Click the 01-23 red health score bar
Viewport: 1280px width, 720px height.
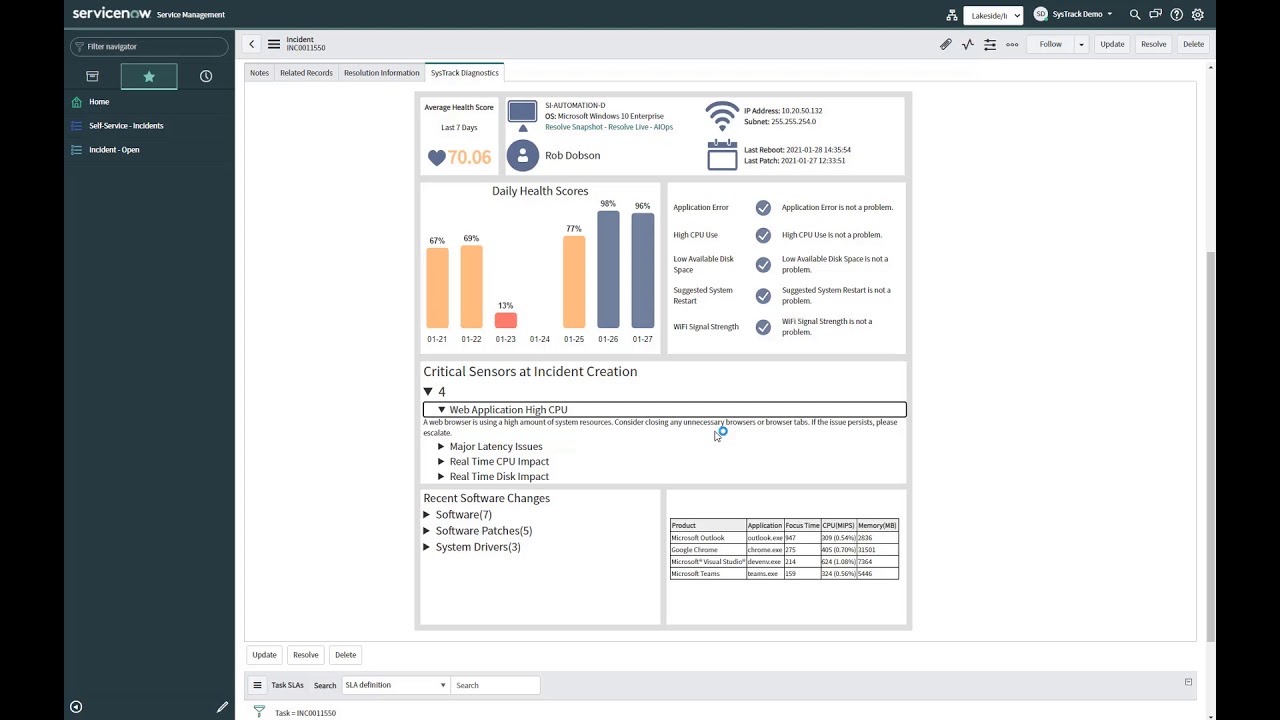pyautogui.click(x=506, y=320)
